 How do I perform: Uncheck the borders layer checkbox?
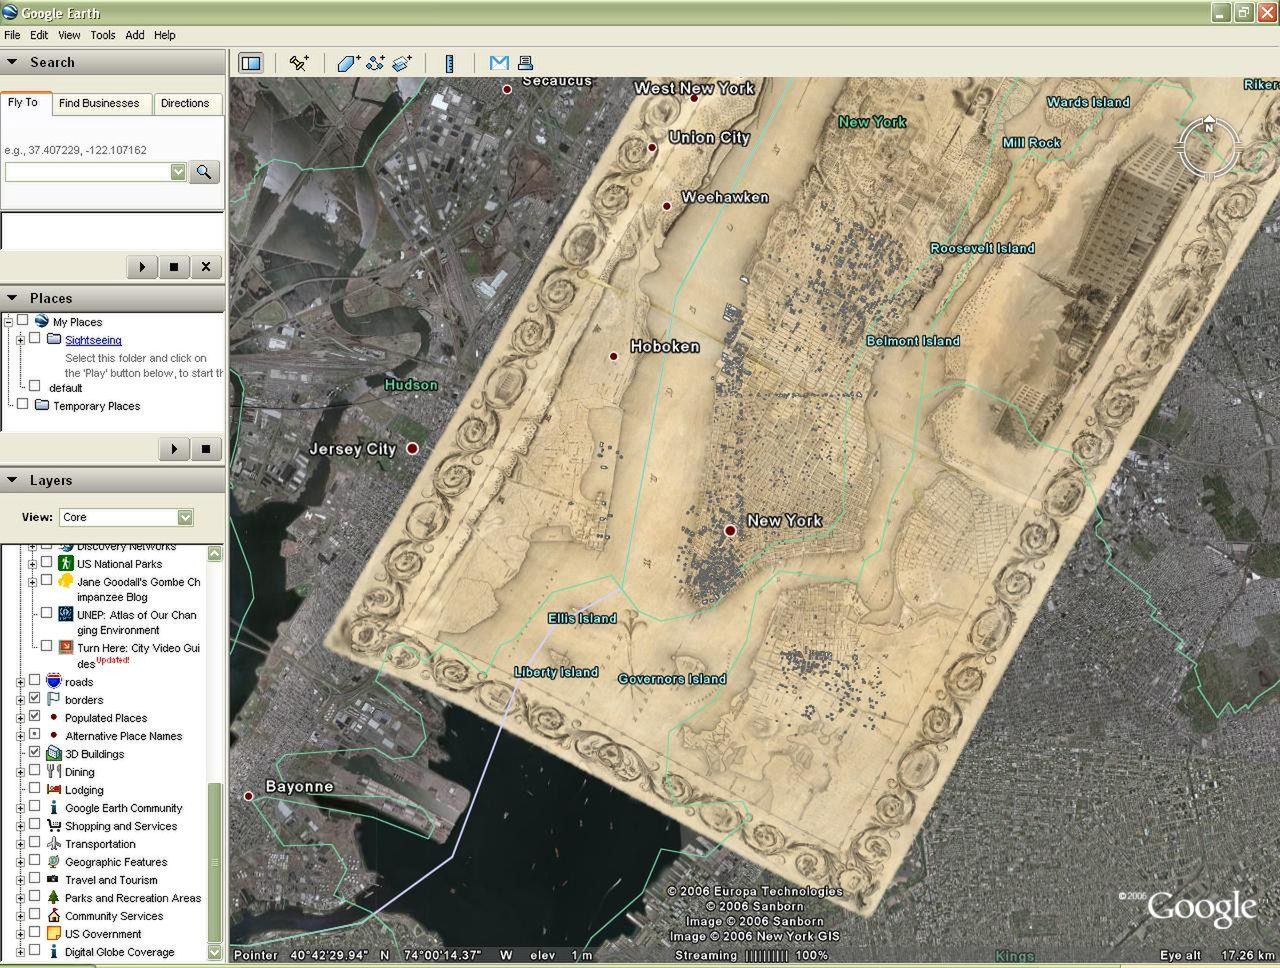[x=35, y=698]
